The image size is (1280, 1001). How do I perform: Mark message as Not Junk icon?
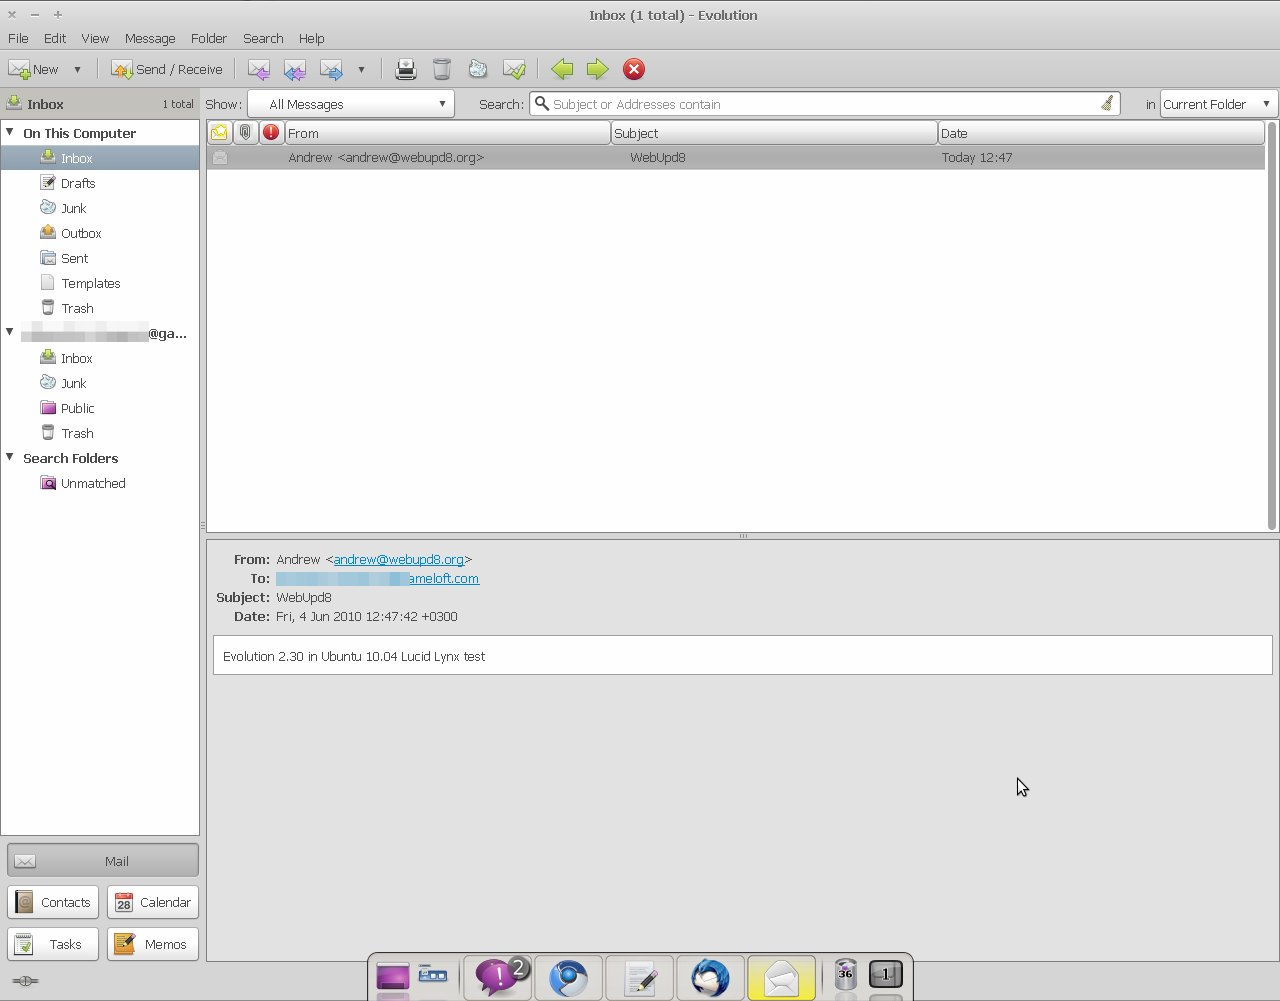[x=514, y=69]
